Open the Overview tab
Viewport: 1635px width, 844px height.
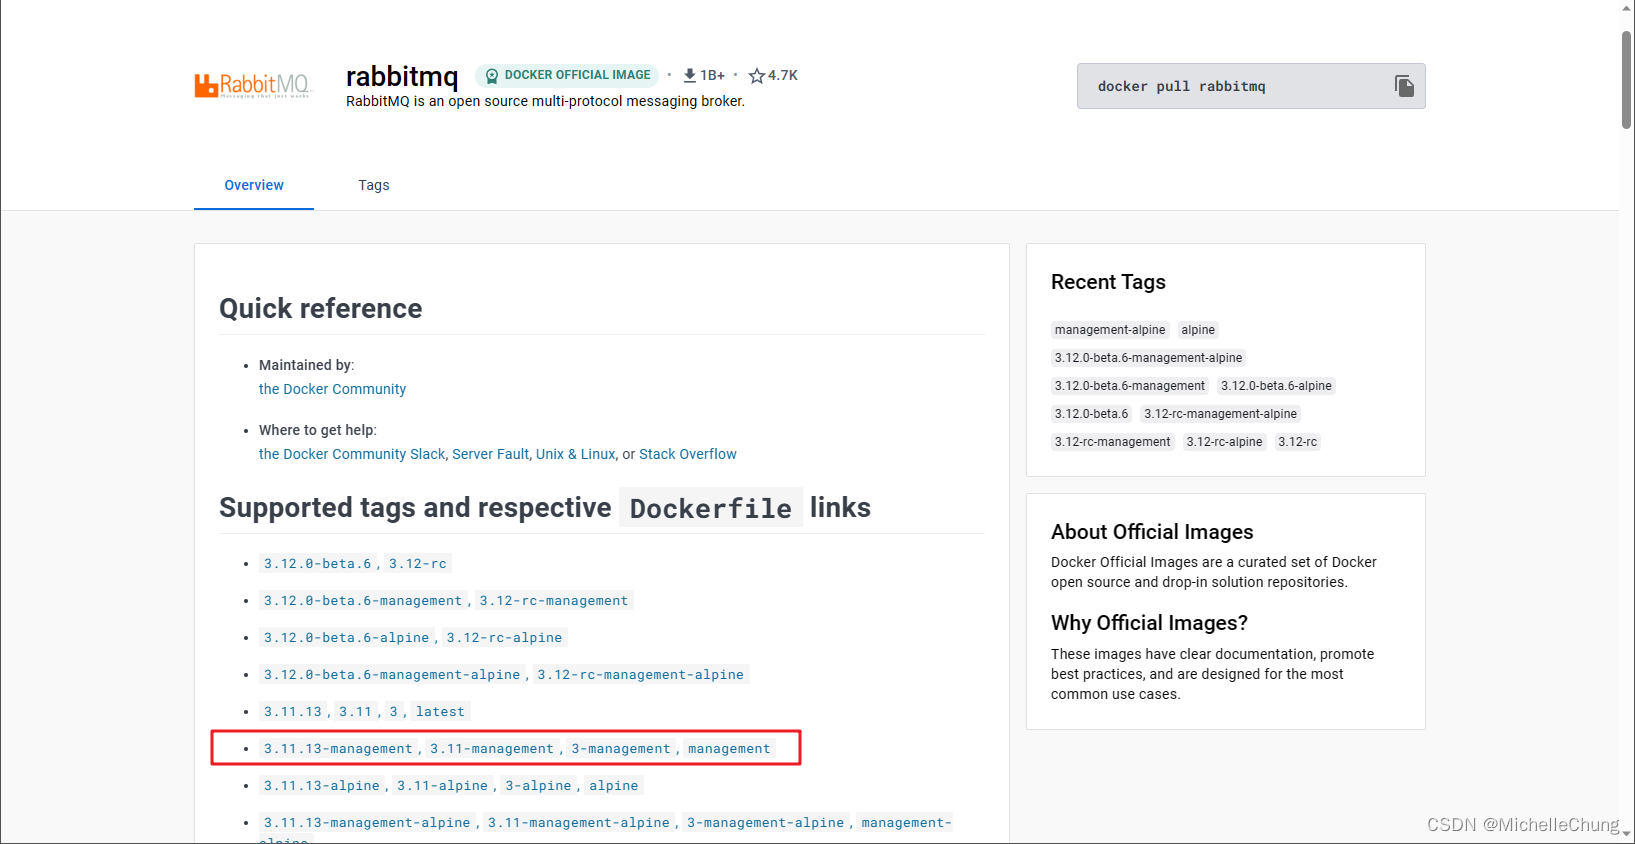point(254,185)
